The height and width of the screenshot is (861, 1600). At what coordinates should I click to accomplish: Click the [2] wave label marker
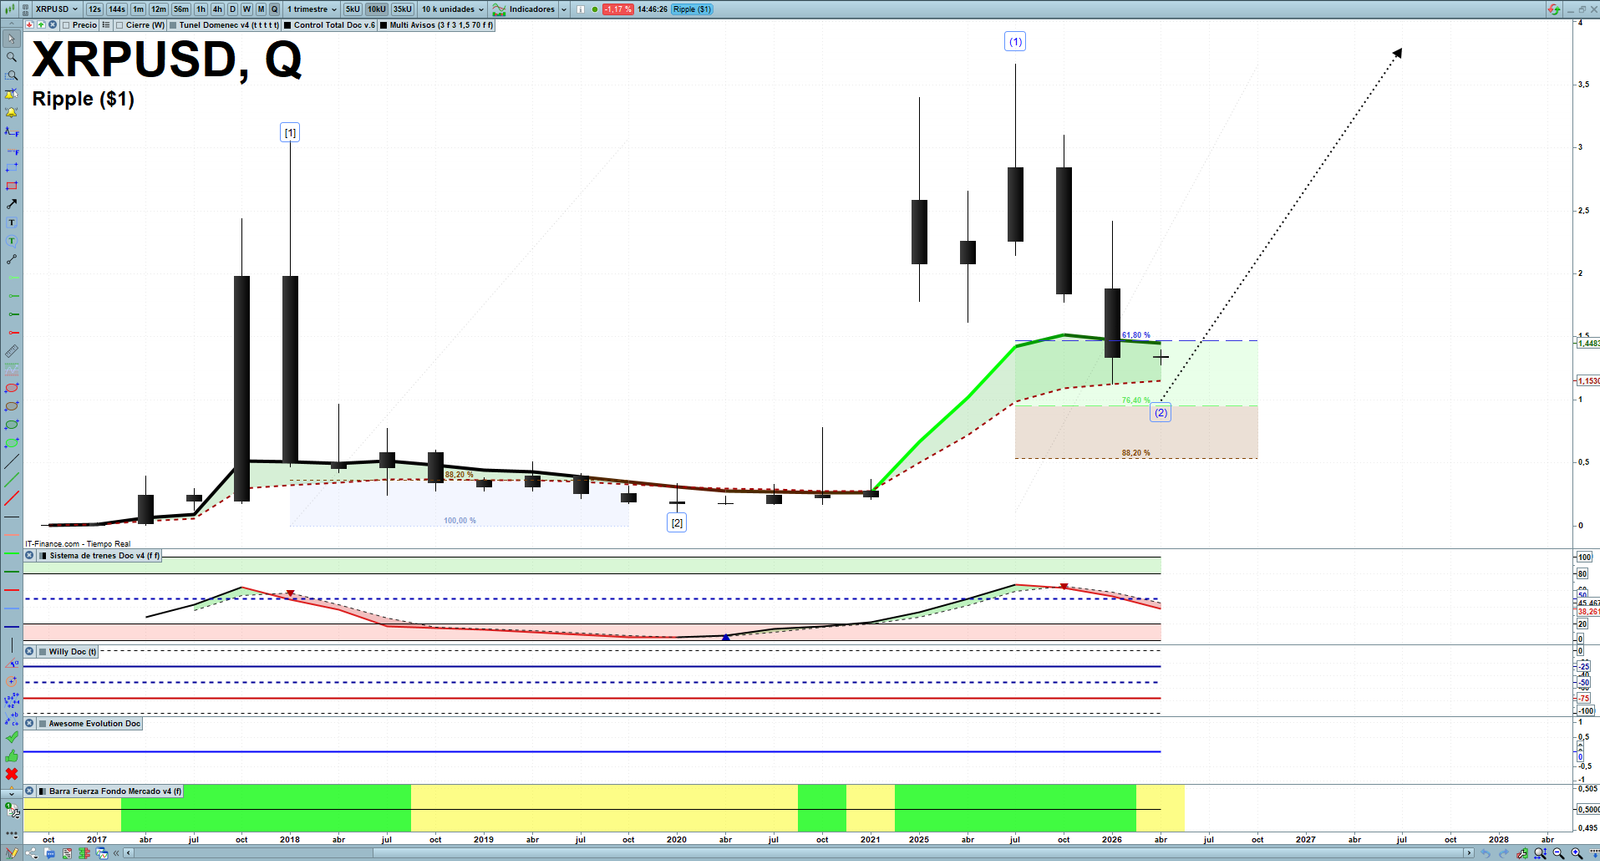(x=677, y=523)
